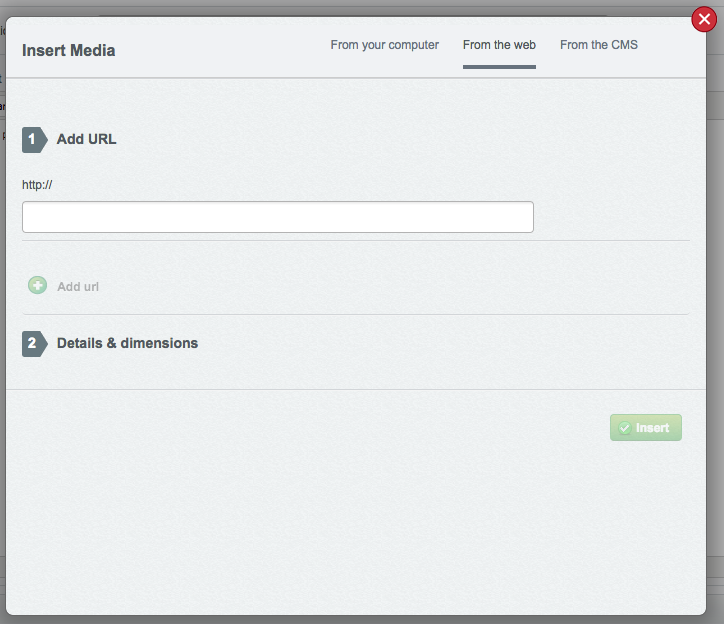Click the green plus icon
724x624 pixels.
click(x=37, y=286)
